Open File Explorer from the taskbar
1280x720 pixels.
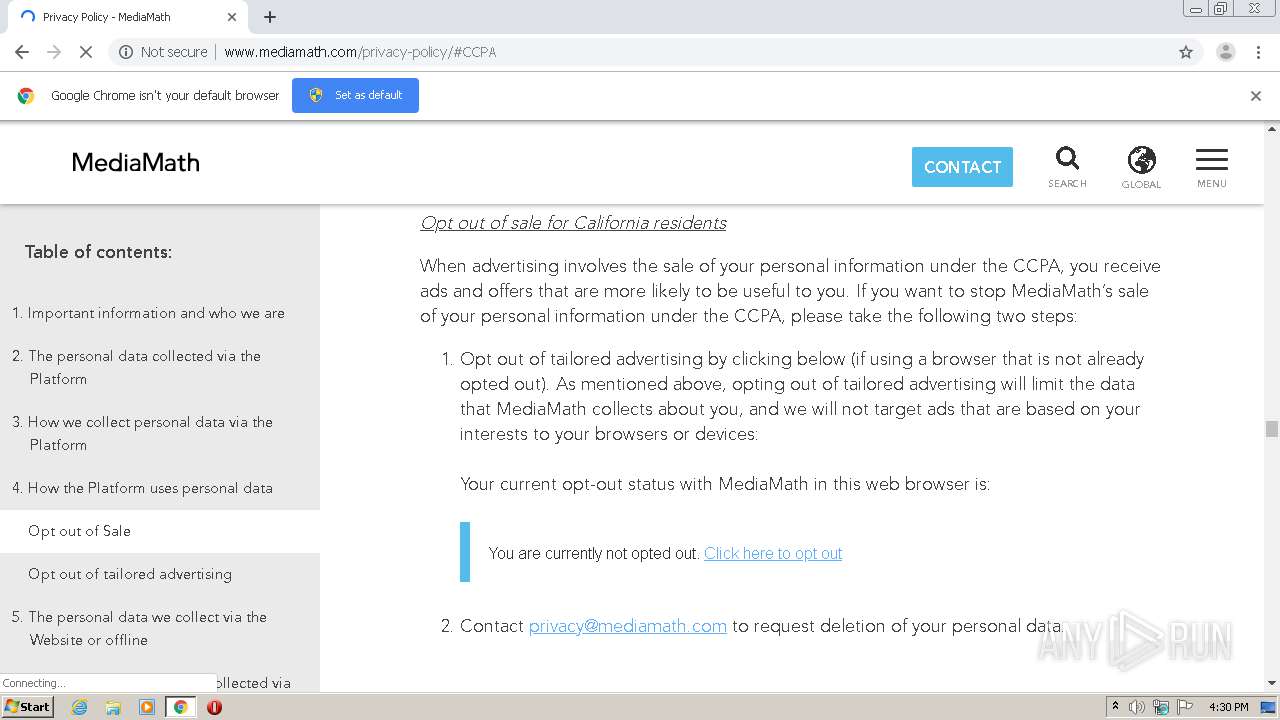(113, 707)
